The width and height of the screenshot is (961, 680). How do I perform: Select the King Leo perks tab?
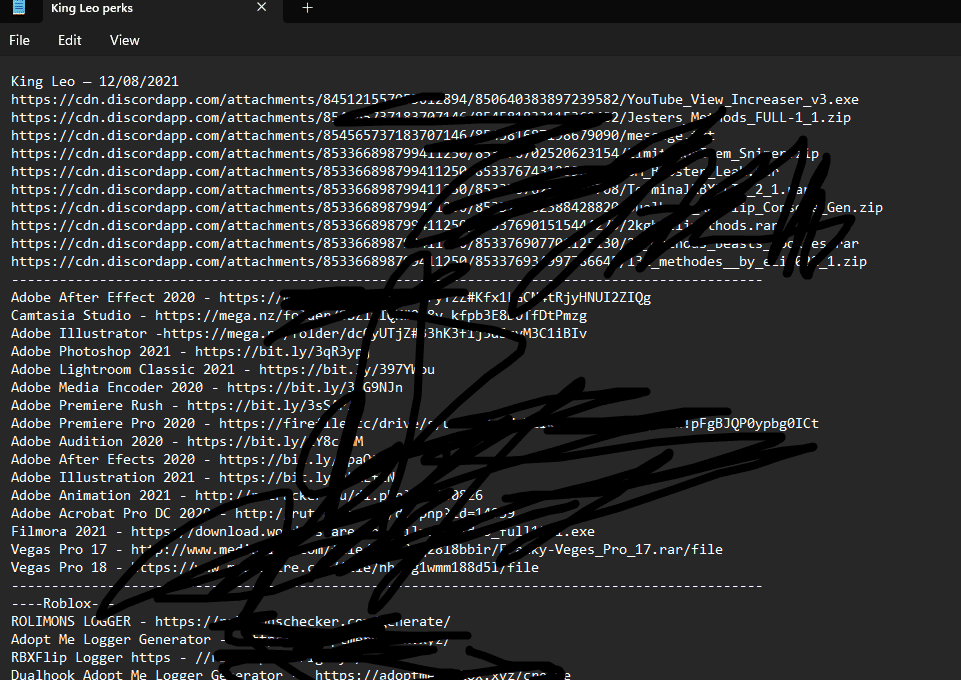pyautogui.click(x=163, y=9)
